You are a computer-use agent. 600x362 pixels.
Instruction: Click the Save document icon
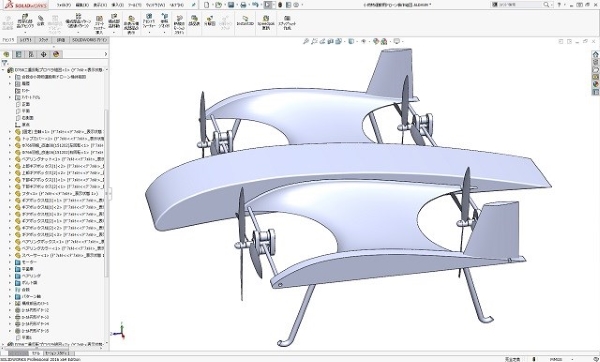[231, 5]
